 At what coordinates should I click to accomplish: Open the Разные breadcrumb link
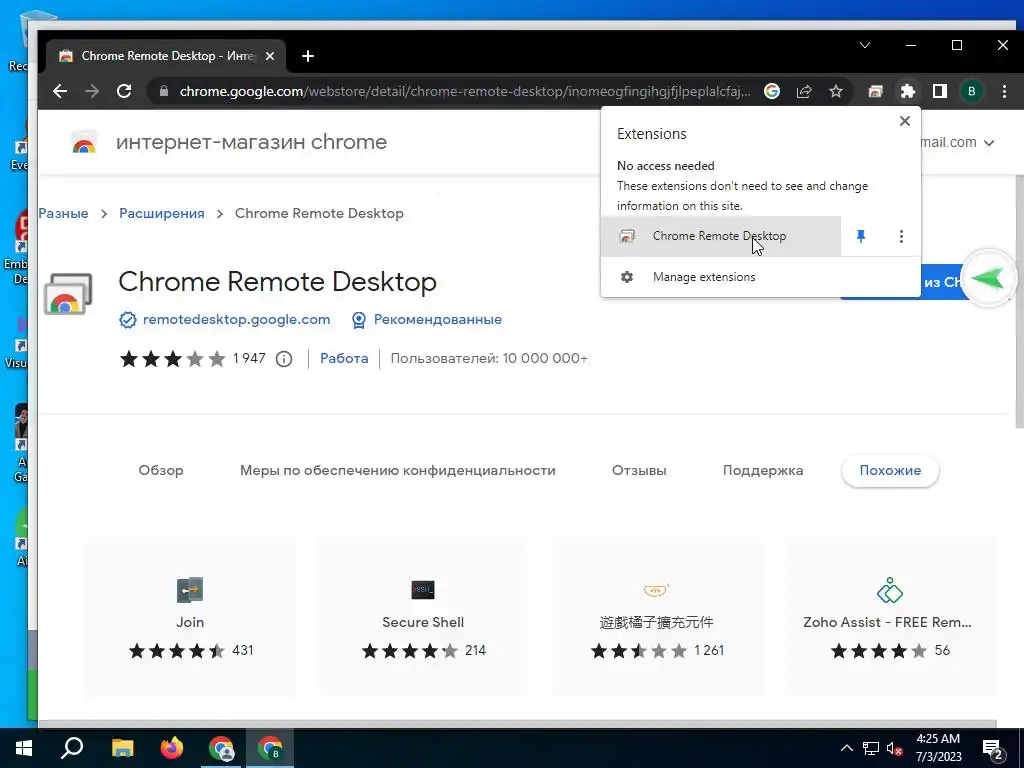(63, 214)
